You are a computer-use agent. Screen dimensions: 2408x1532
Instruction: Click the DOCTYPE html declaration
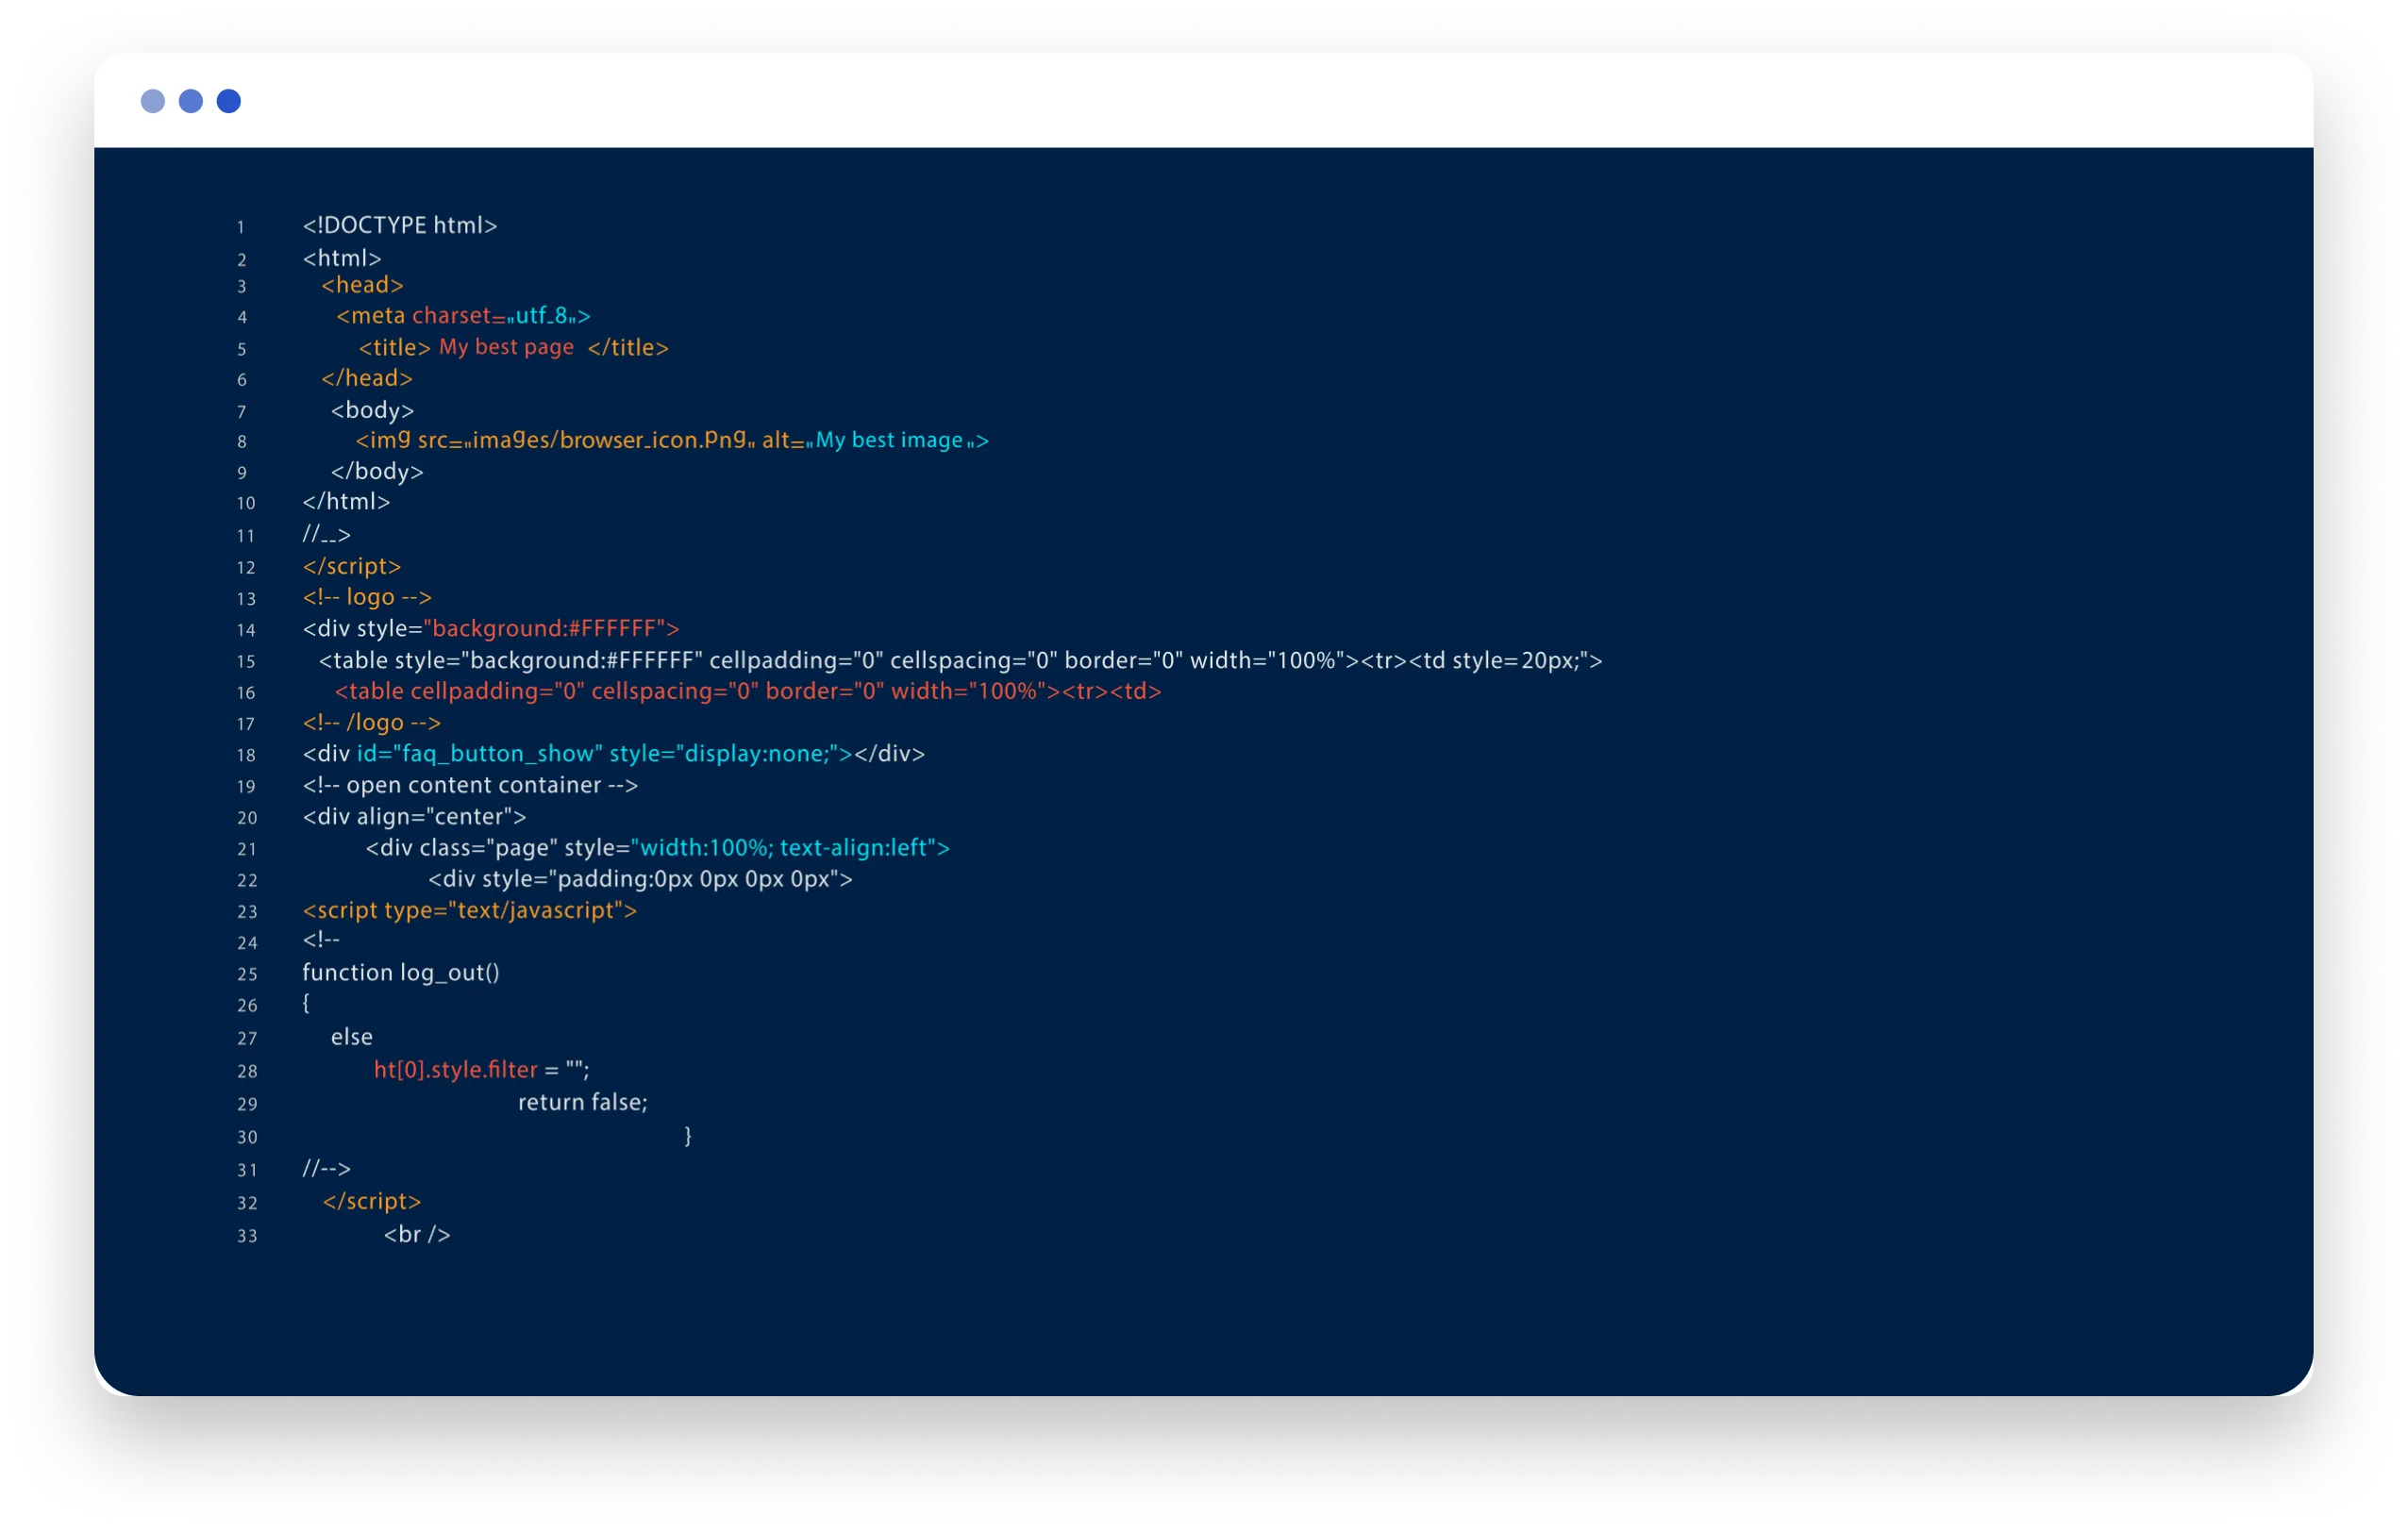pos(399,226)
